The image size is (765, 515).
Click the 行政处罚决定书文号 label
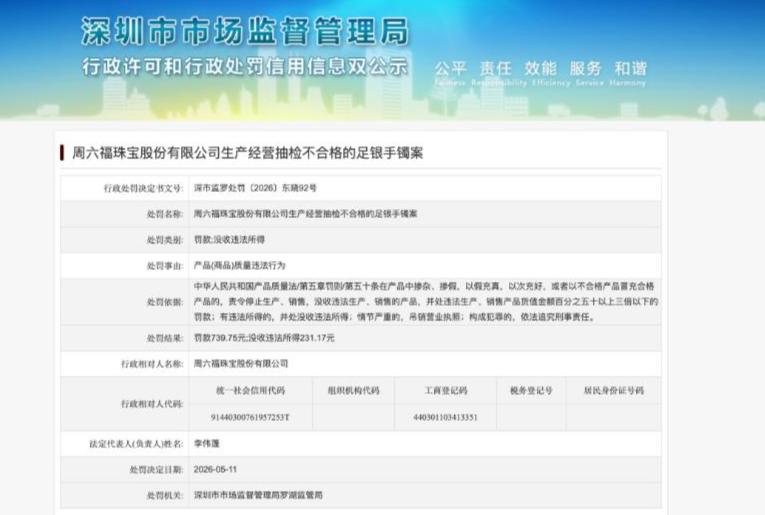[143, 188]
